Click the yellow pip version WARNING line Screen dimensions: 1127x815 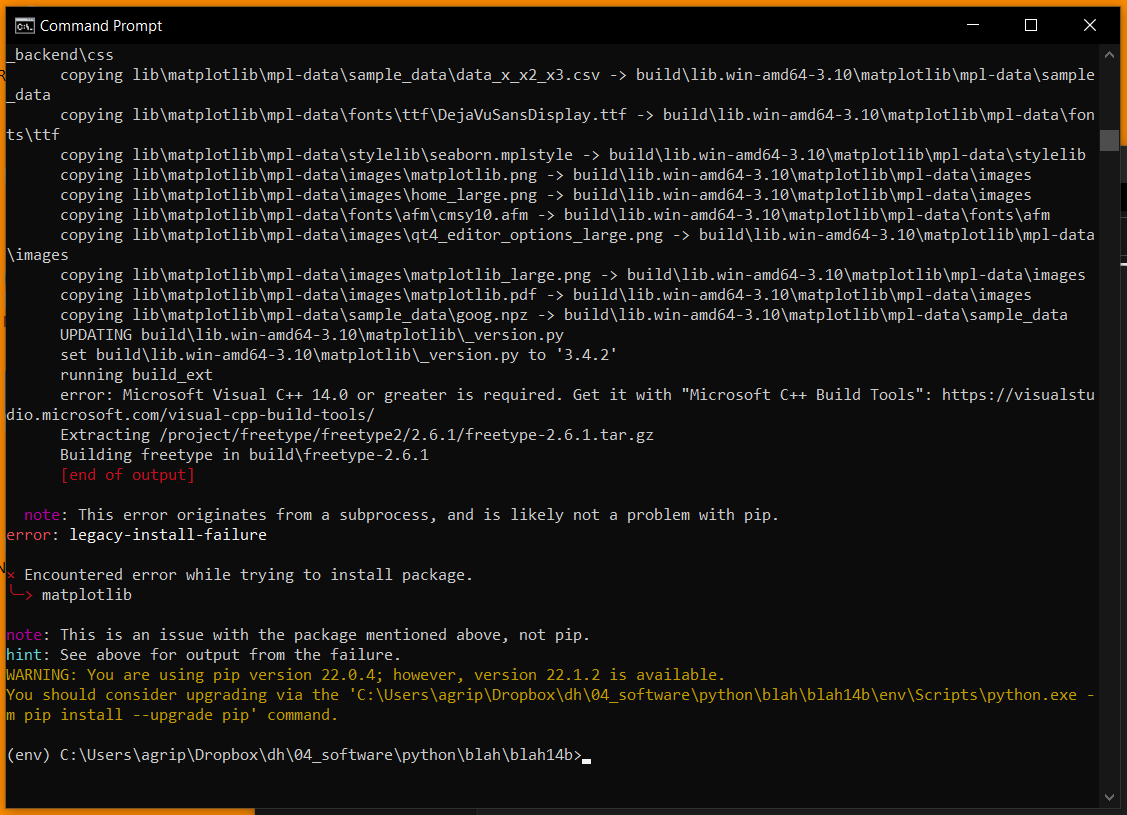tap(365, 675)
